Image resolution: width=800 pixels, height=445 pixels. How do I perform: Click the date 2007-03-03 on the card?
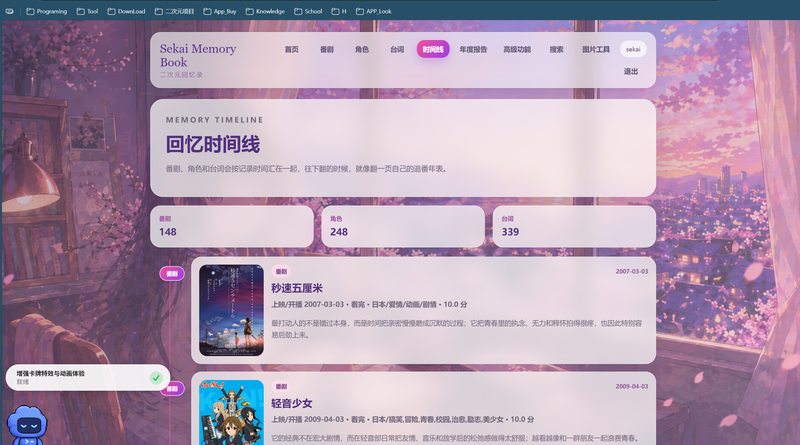point(632,271)
